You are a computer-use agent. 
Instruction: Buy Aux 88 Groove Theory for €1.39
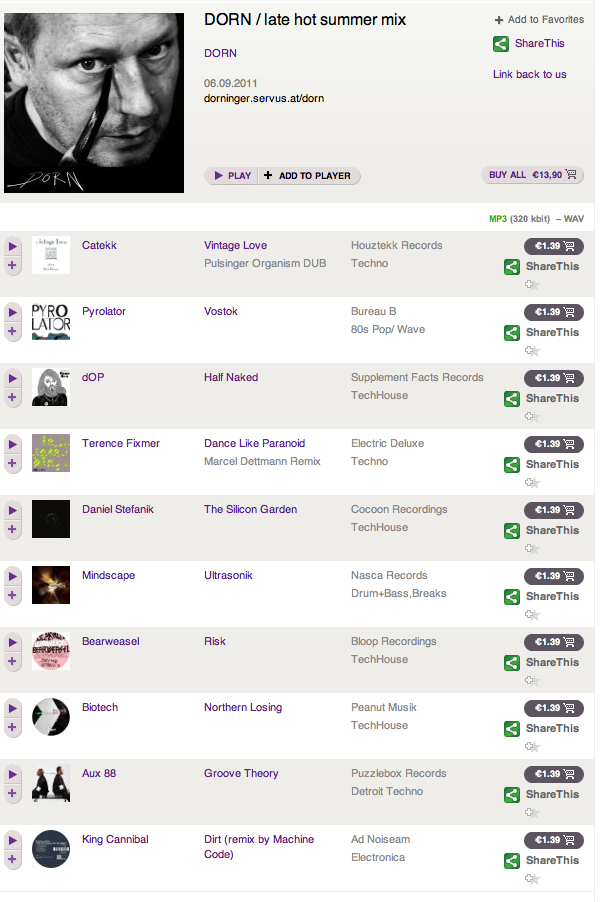click(553, 774)
